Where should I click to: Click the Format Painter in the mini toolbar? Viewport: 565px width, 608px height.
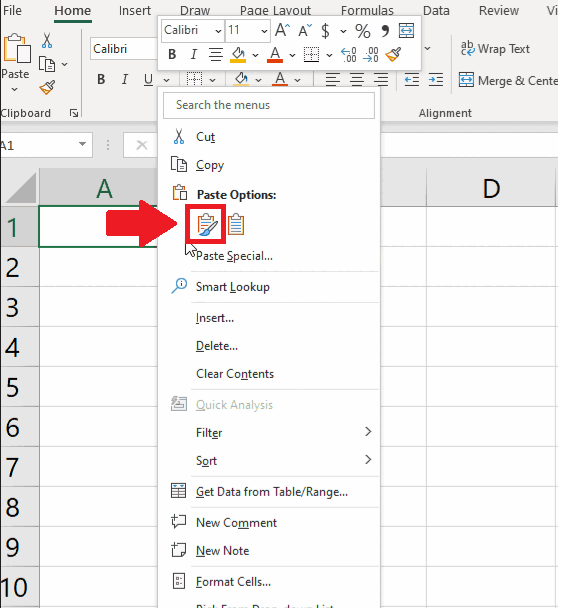tap(393, 55)
